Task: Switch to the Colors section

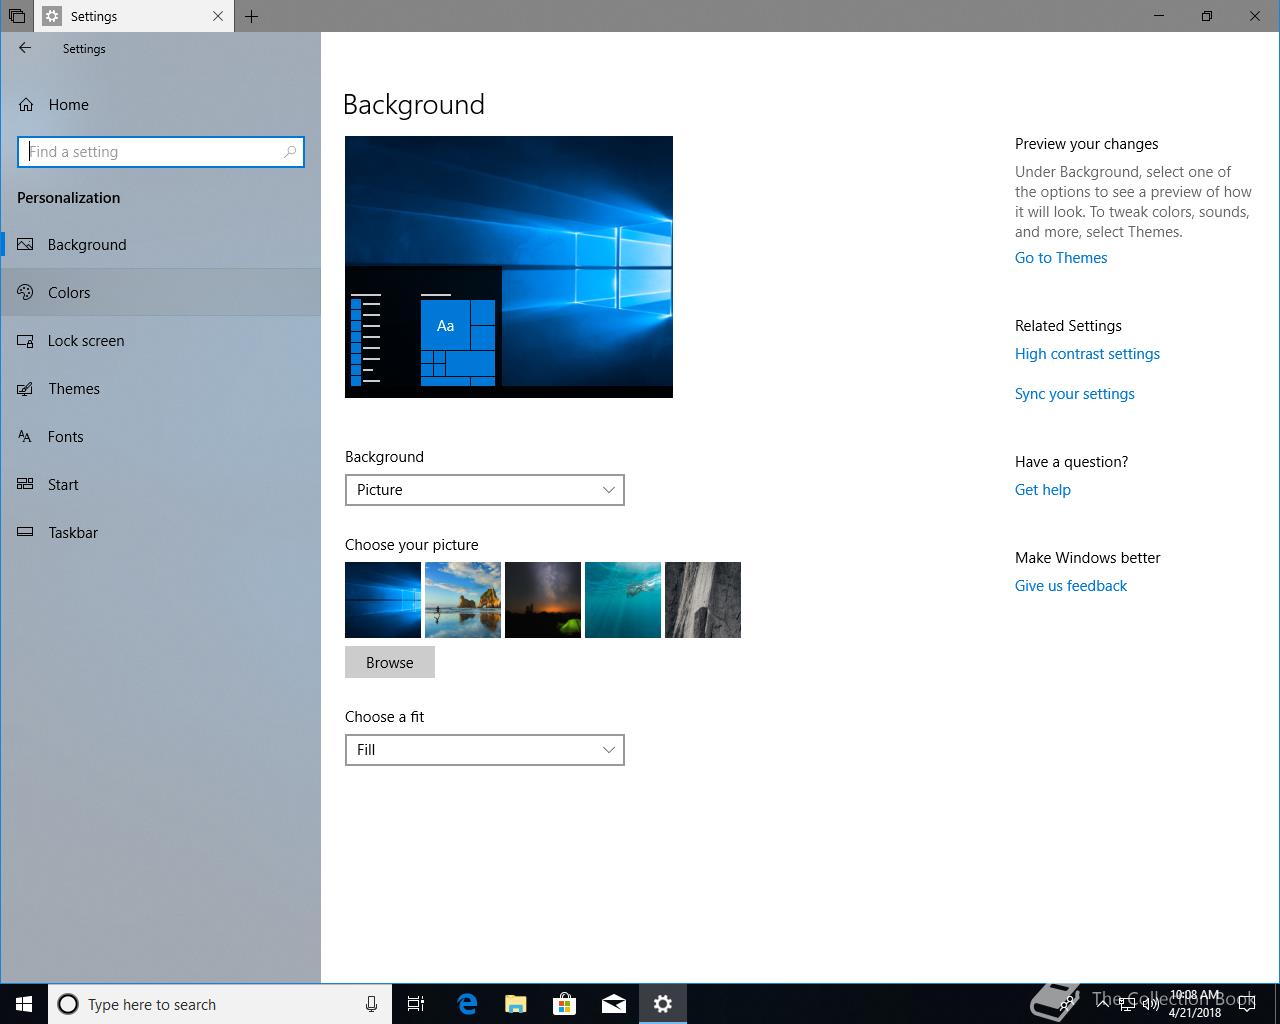Action: point(69,293)
